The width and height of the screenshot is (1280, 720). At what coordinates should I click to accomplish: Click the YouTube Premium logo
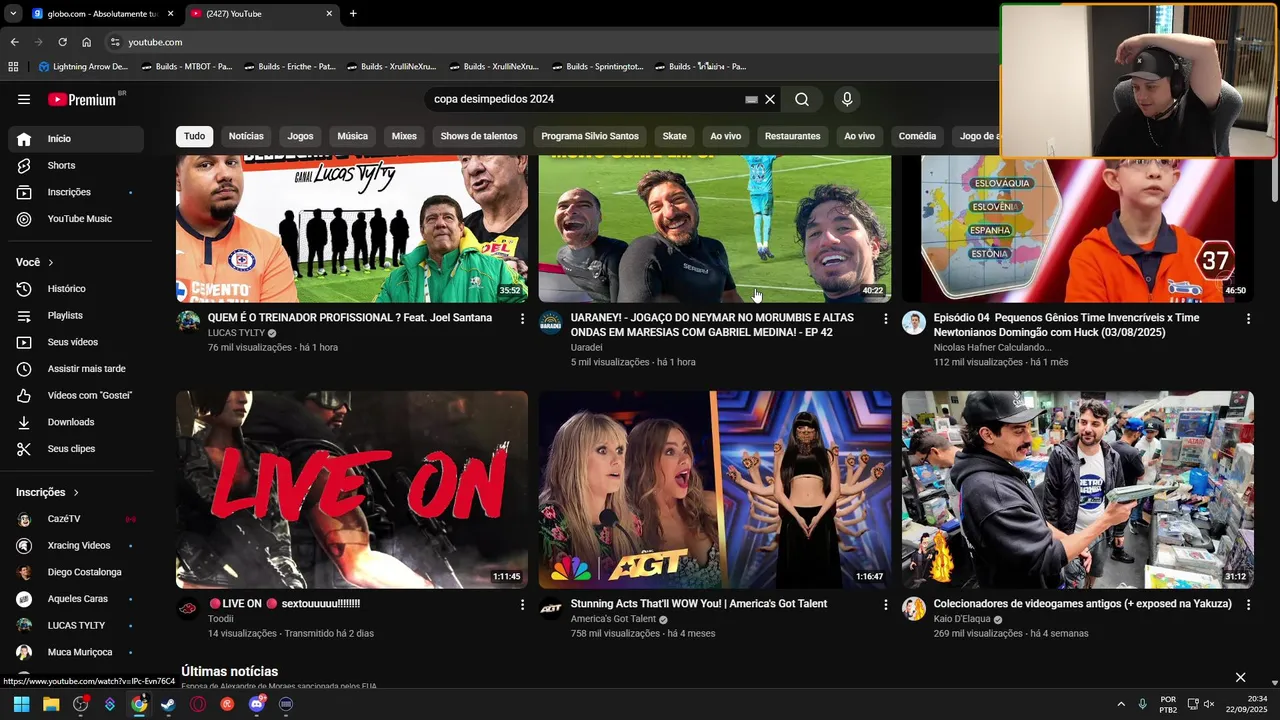85,99
